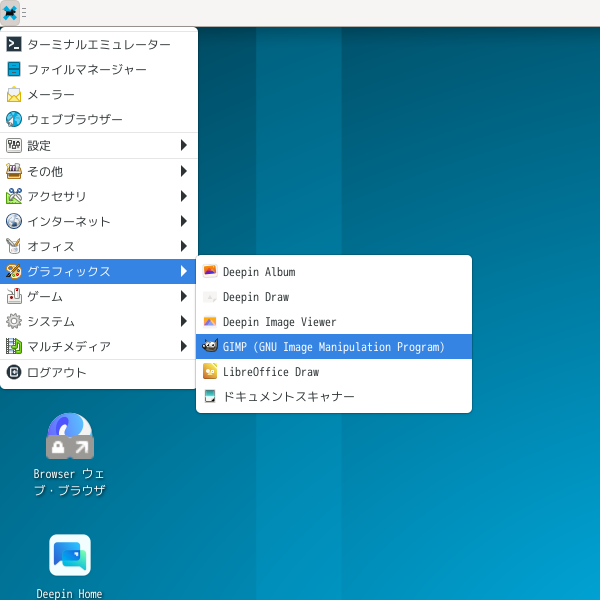Image resolution: width=600 pixels, height=600 pixels.
Task: Expand the アクセサリ submenu arrow
Action: (184, 196)
